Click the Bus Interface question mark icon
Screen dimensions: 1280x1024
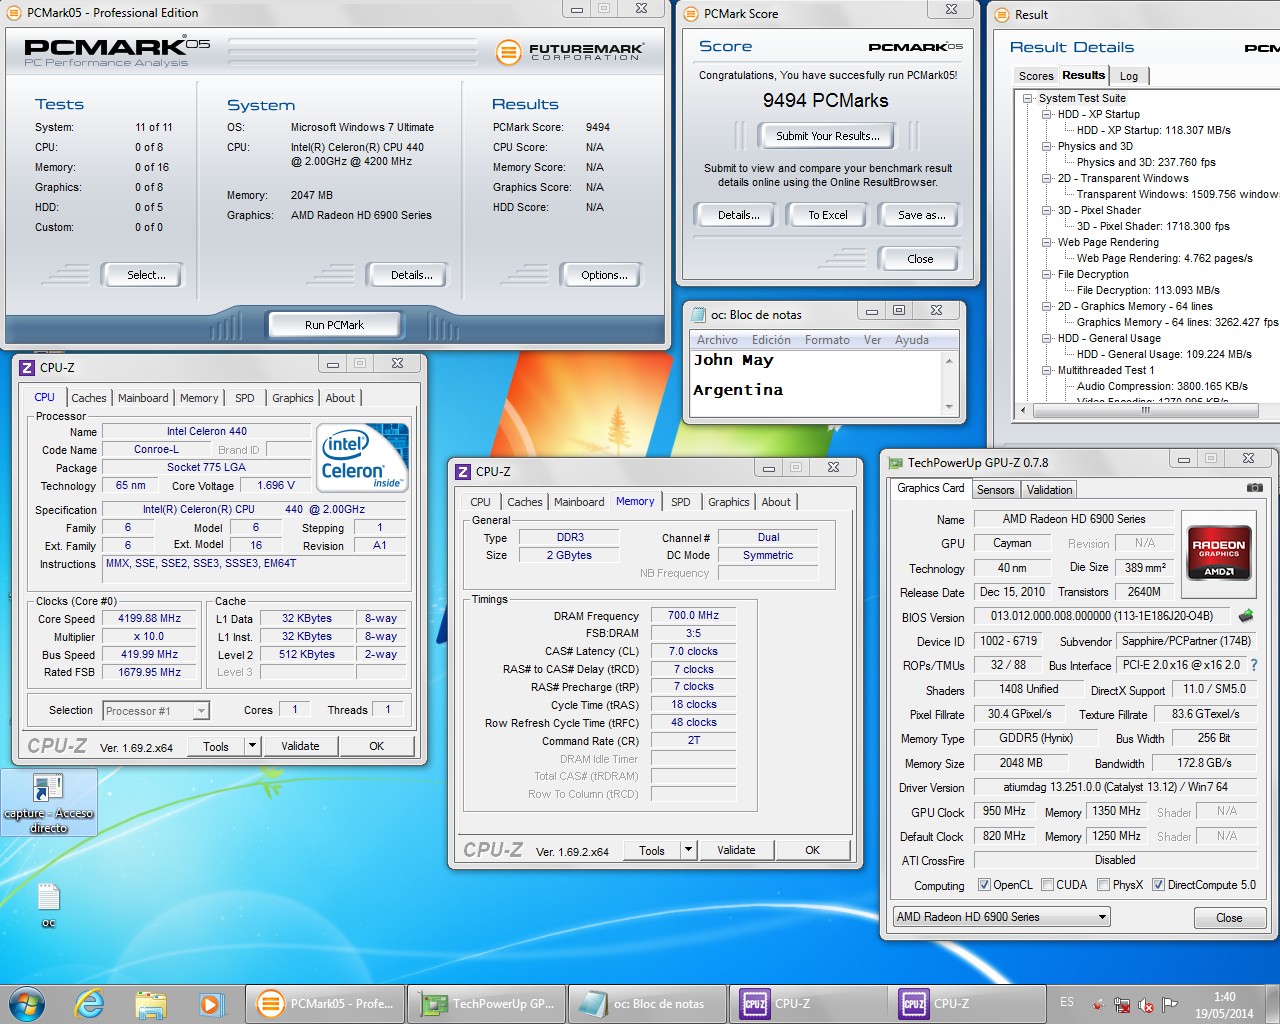[1253, 665]
